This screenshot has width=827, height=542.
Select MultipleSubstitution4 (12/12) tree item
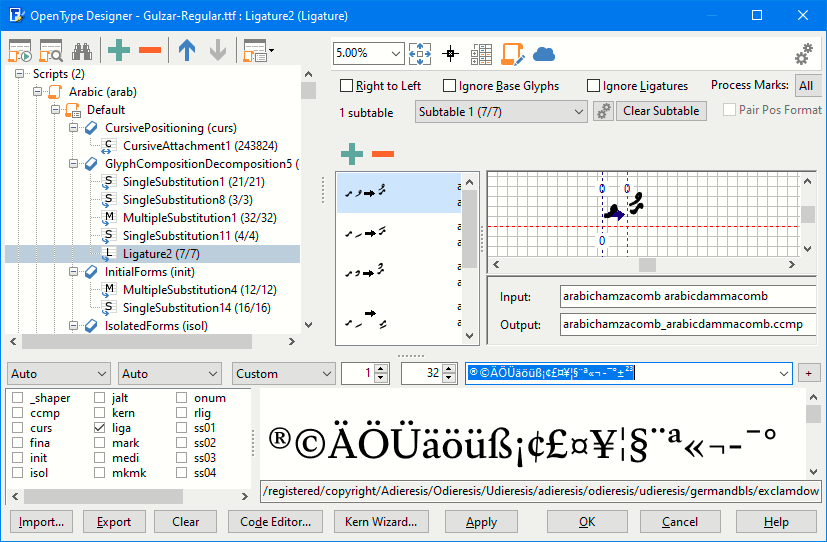click(199, 290)
